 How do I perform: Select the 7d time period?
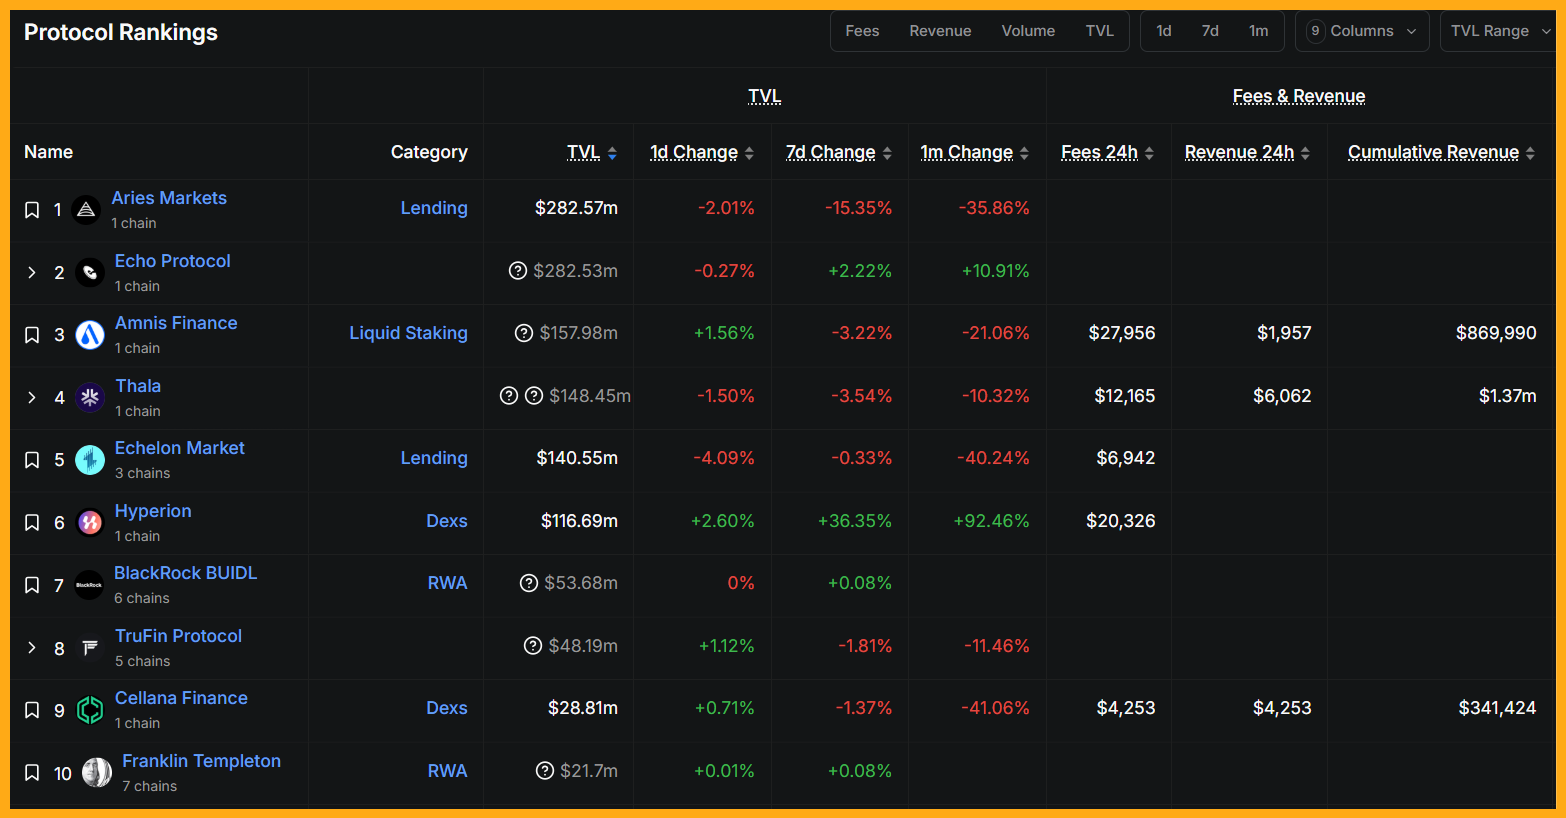(1210, 31)
